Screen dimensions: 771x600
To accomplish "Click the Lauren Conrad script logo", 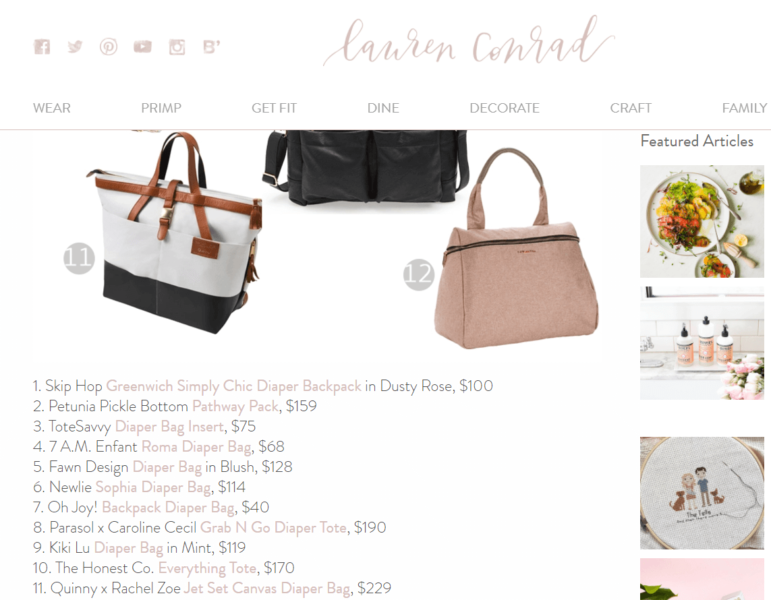I will coord(469,43).
